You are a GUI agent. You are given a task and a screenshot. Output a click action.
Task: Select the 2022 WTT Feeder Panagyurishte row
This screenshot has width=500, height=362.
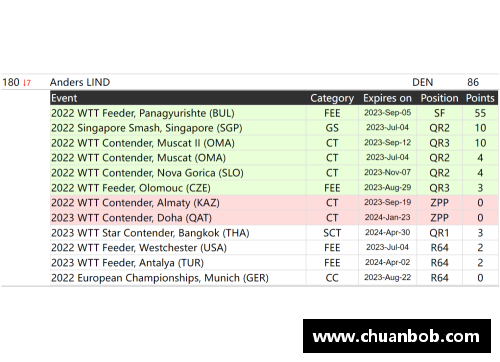pyautogui.click(x=274, y=113)
